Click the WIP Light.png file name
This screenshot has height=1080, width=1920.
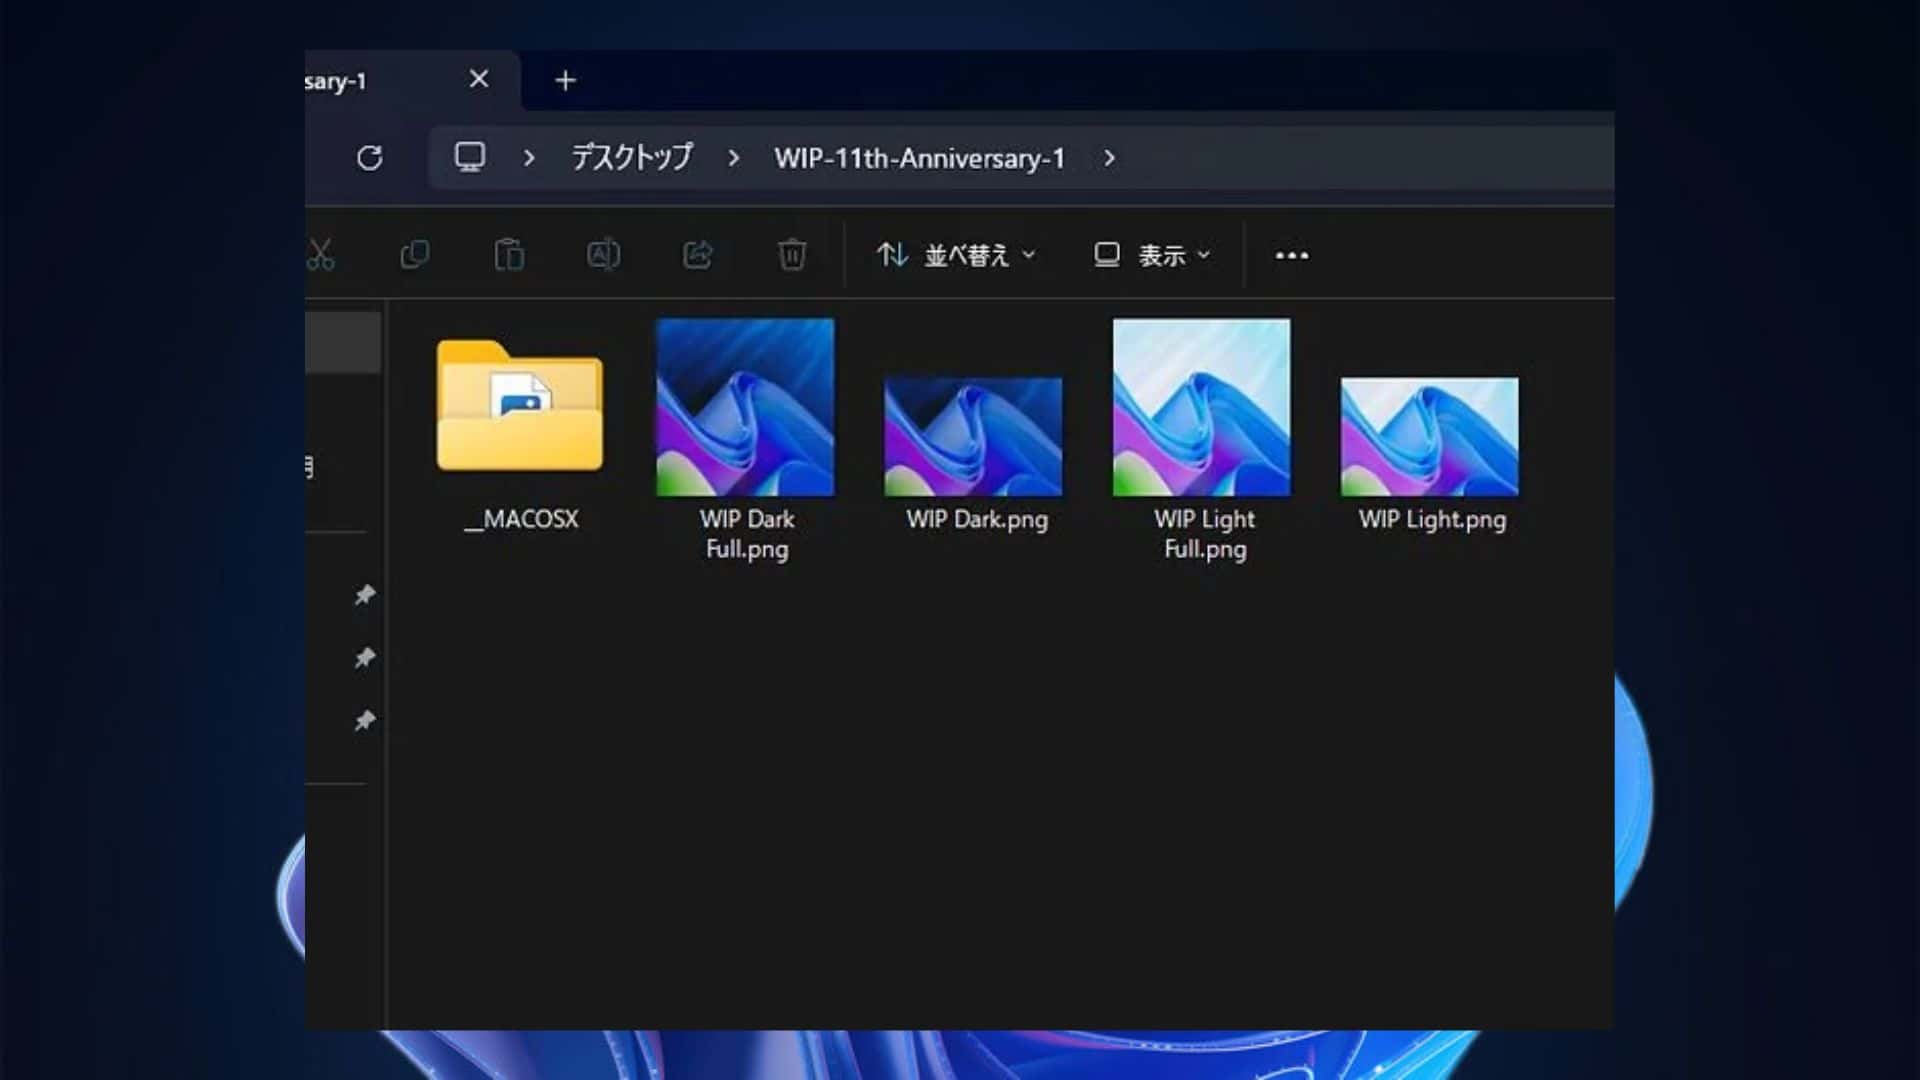click(x=1432, y=520)
